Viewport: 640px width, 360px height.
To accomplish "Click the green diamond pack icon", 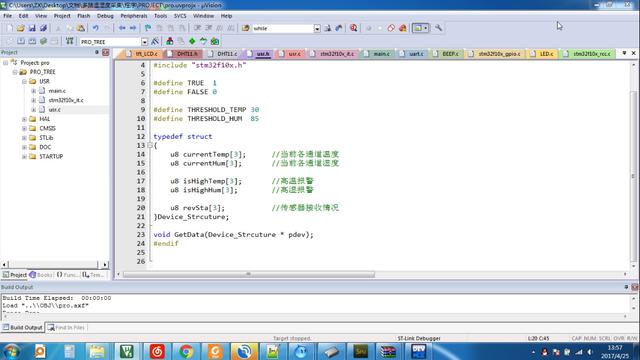I will (x=192, y=41).
